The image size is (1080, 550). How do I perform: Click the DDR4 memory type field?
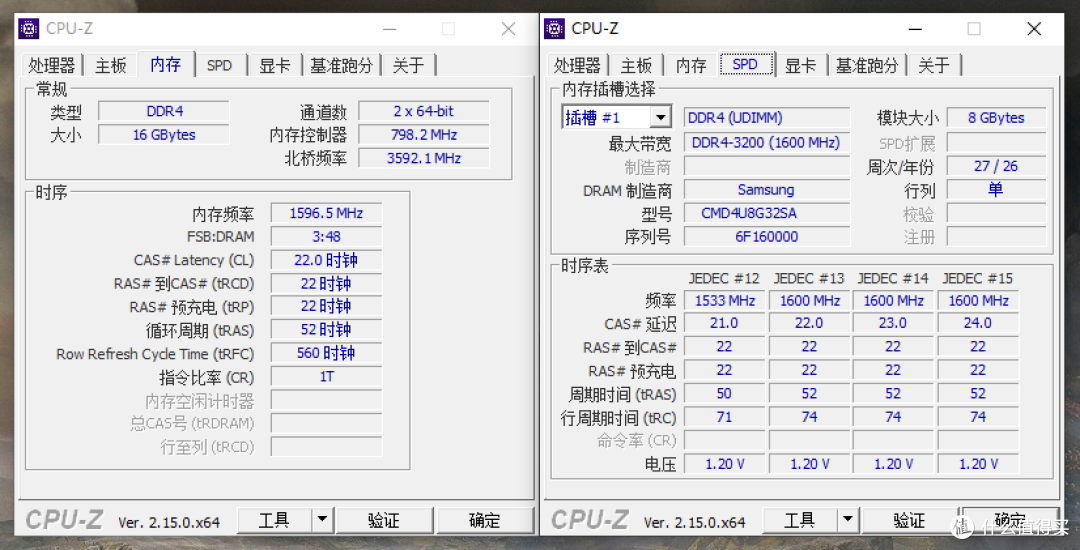click(x=164, y=111)
